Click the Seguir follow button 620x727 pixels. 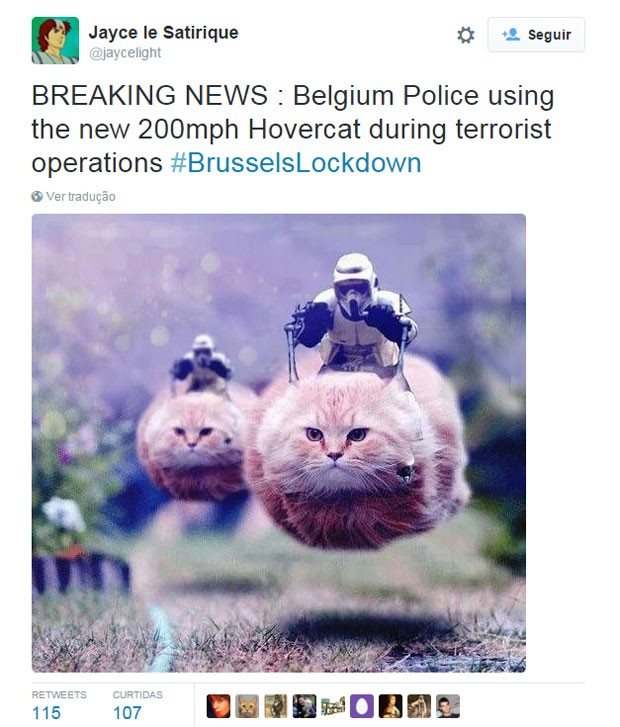(536, 35)
